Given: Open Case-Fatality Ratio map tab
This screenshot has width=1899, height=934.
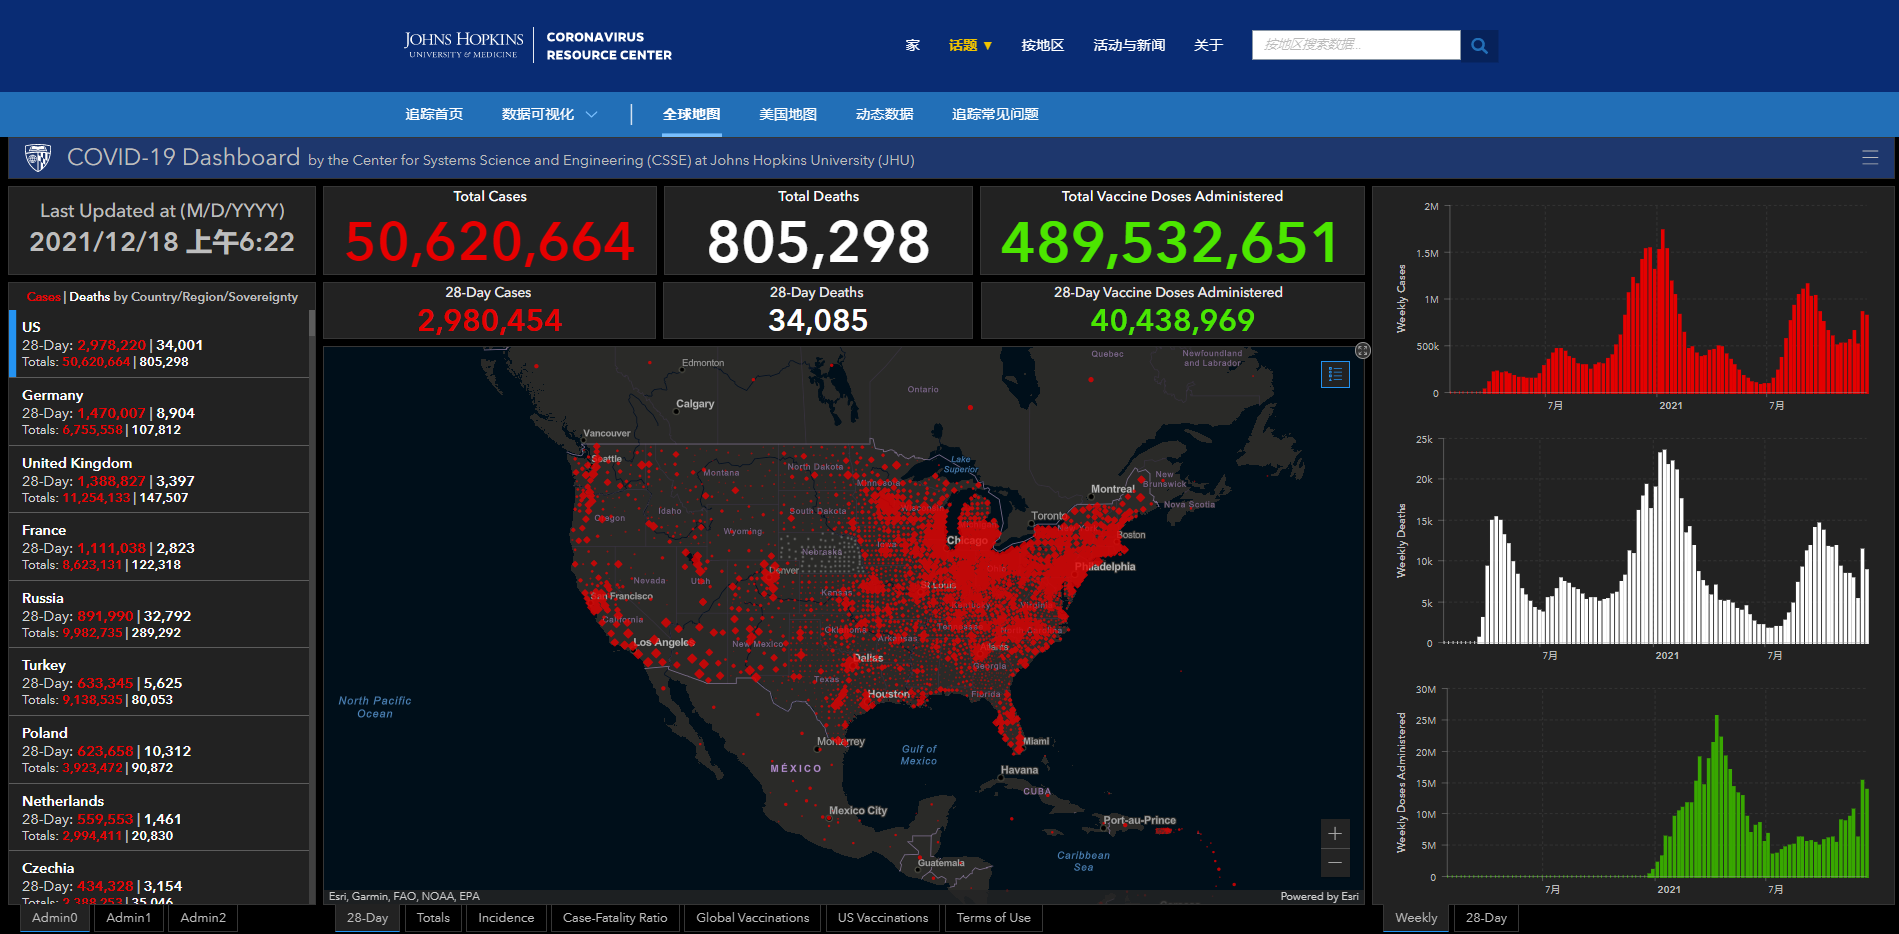Looking at the screenshot, I should coord(615,918).
